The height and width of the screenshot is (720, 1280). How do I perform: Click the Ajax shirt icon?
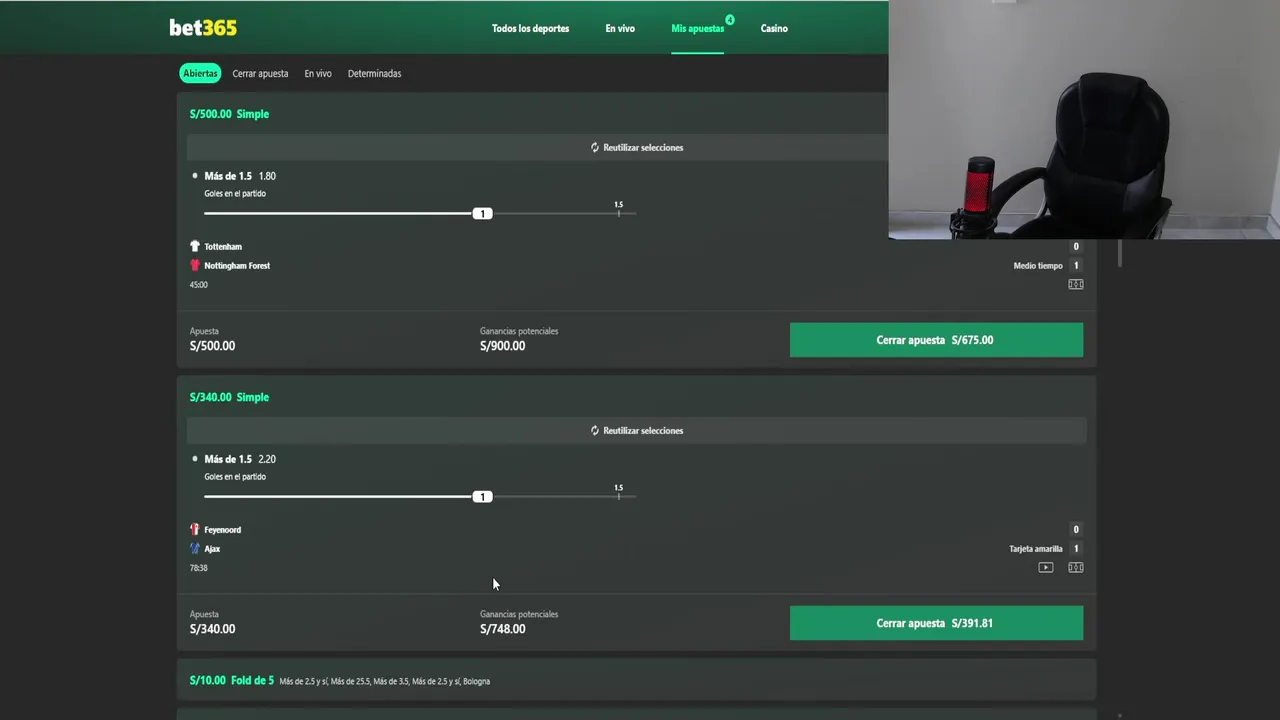coord(195,548)
